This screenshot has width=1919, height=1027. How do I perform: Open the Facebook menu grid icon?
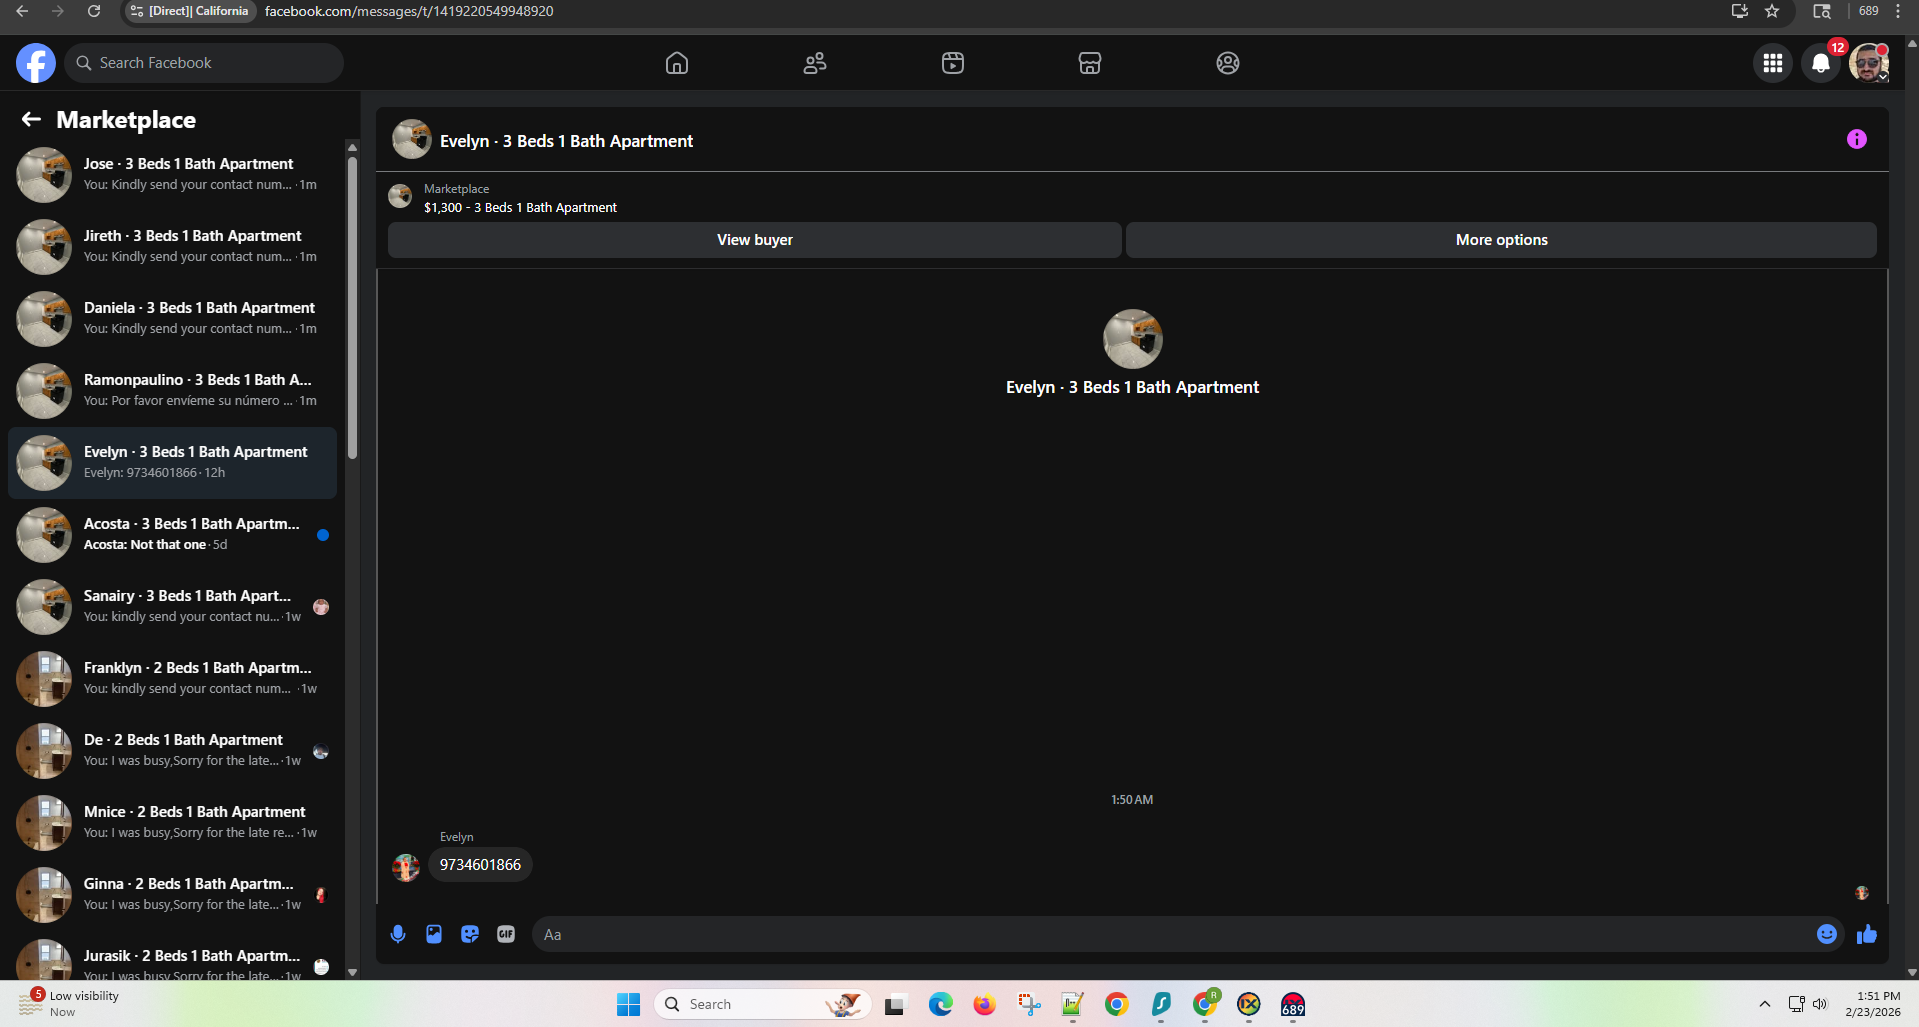(x=1773, y=63)
